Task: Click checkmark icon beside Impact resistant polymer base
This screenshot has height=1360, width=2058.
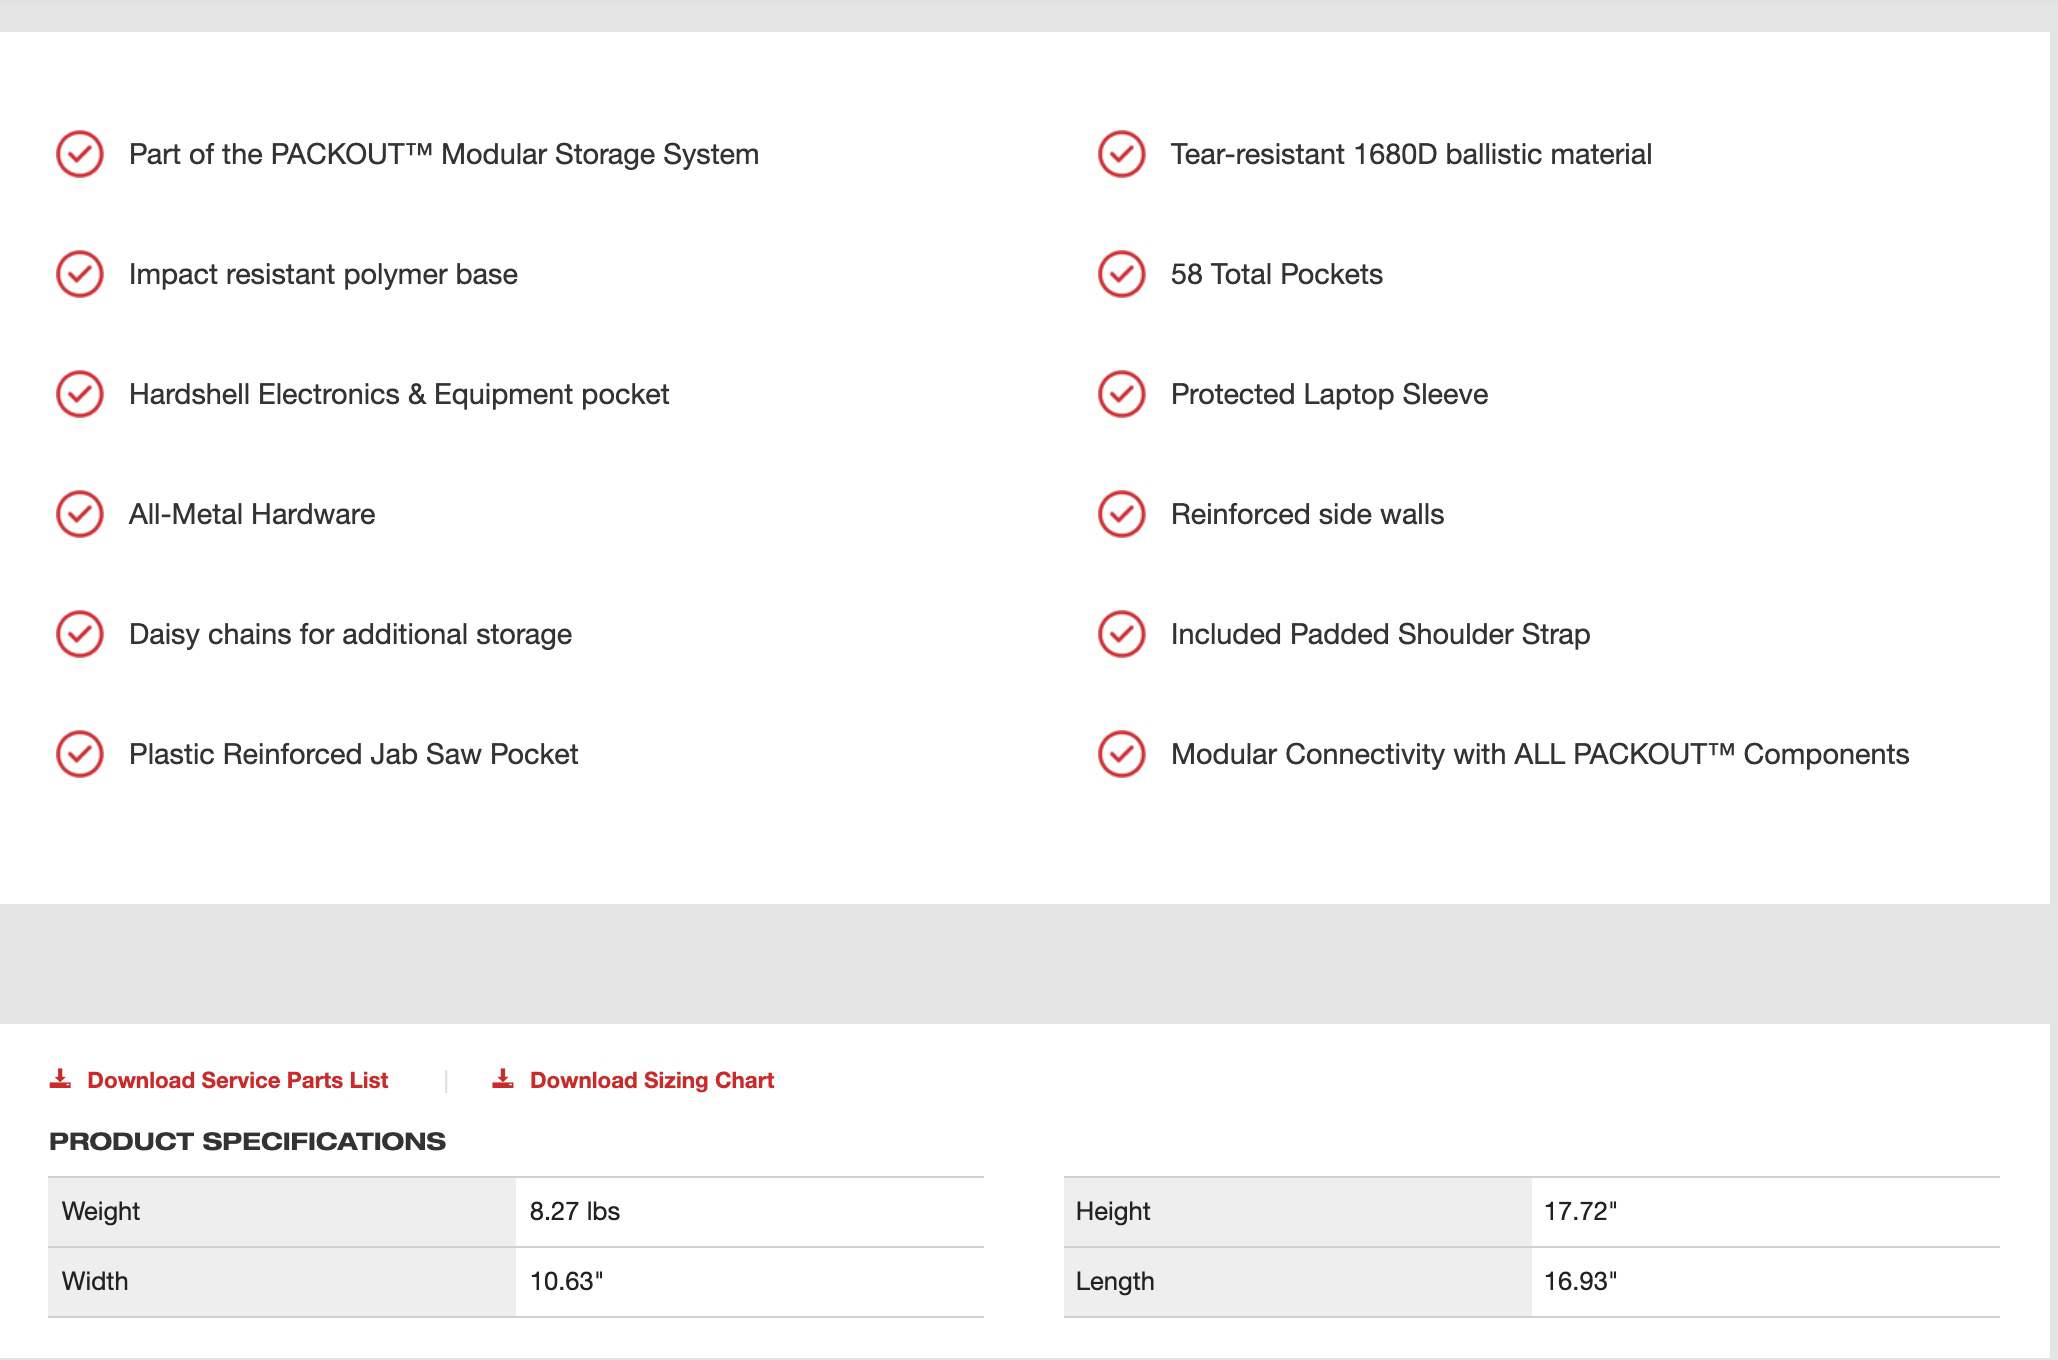Action: pyautogui.click(x=80, y=274)
